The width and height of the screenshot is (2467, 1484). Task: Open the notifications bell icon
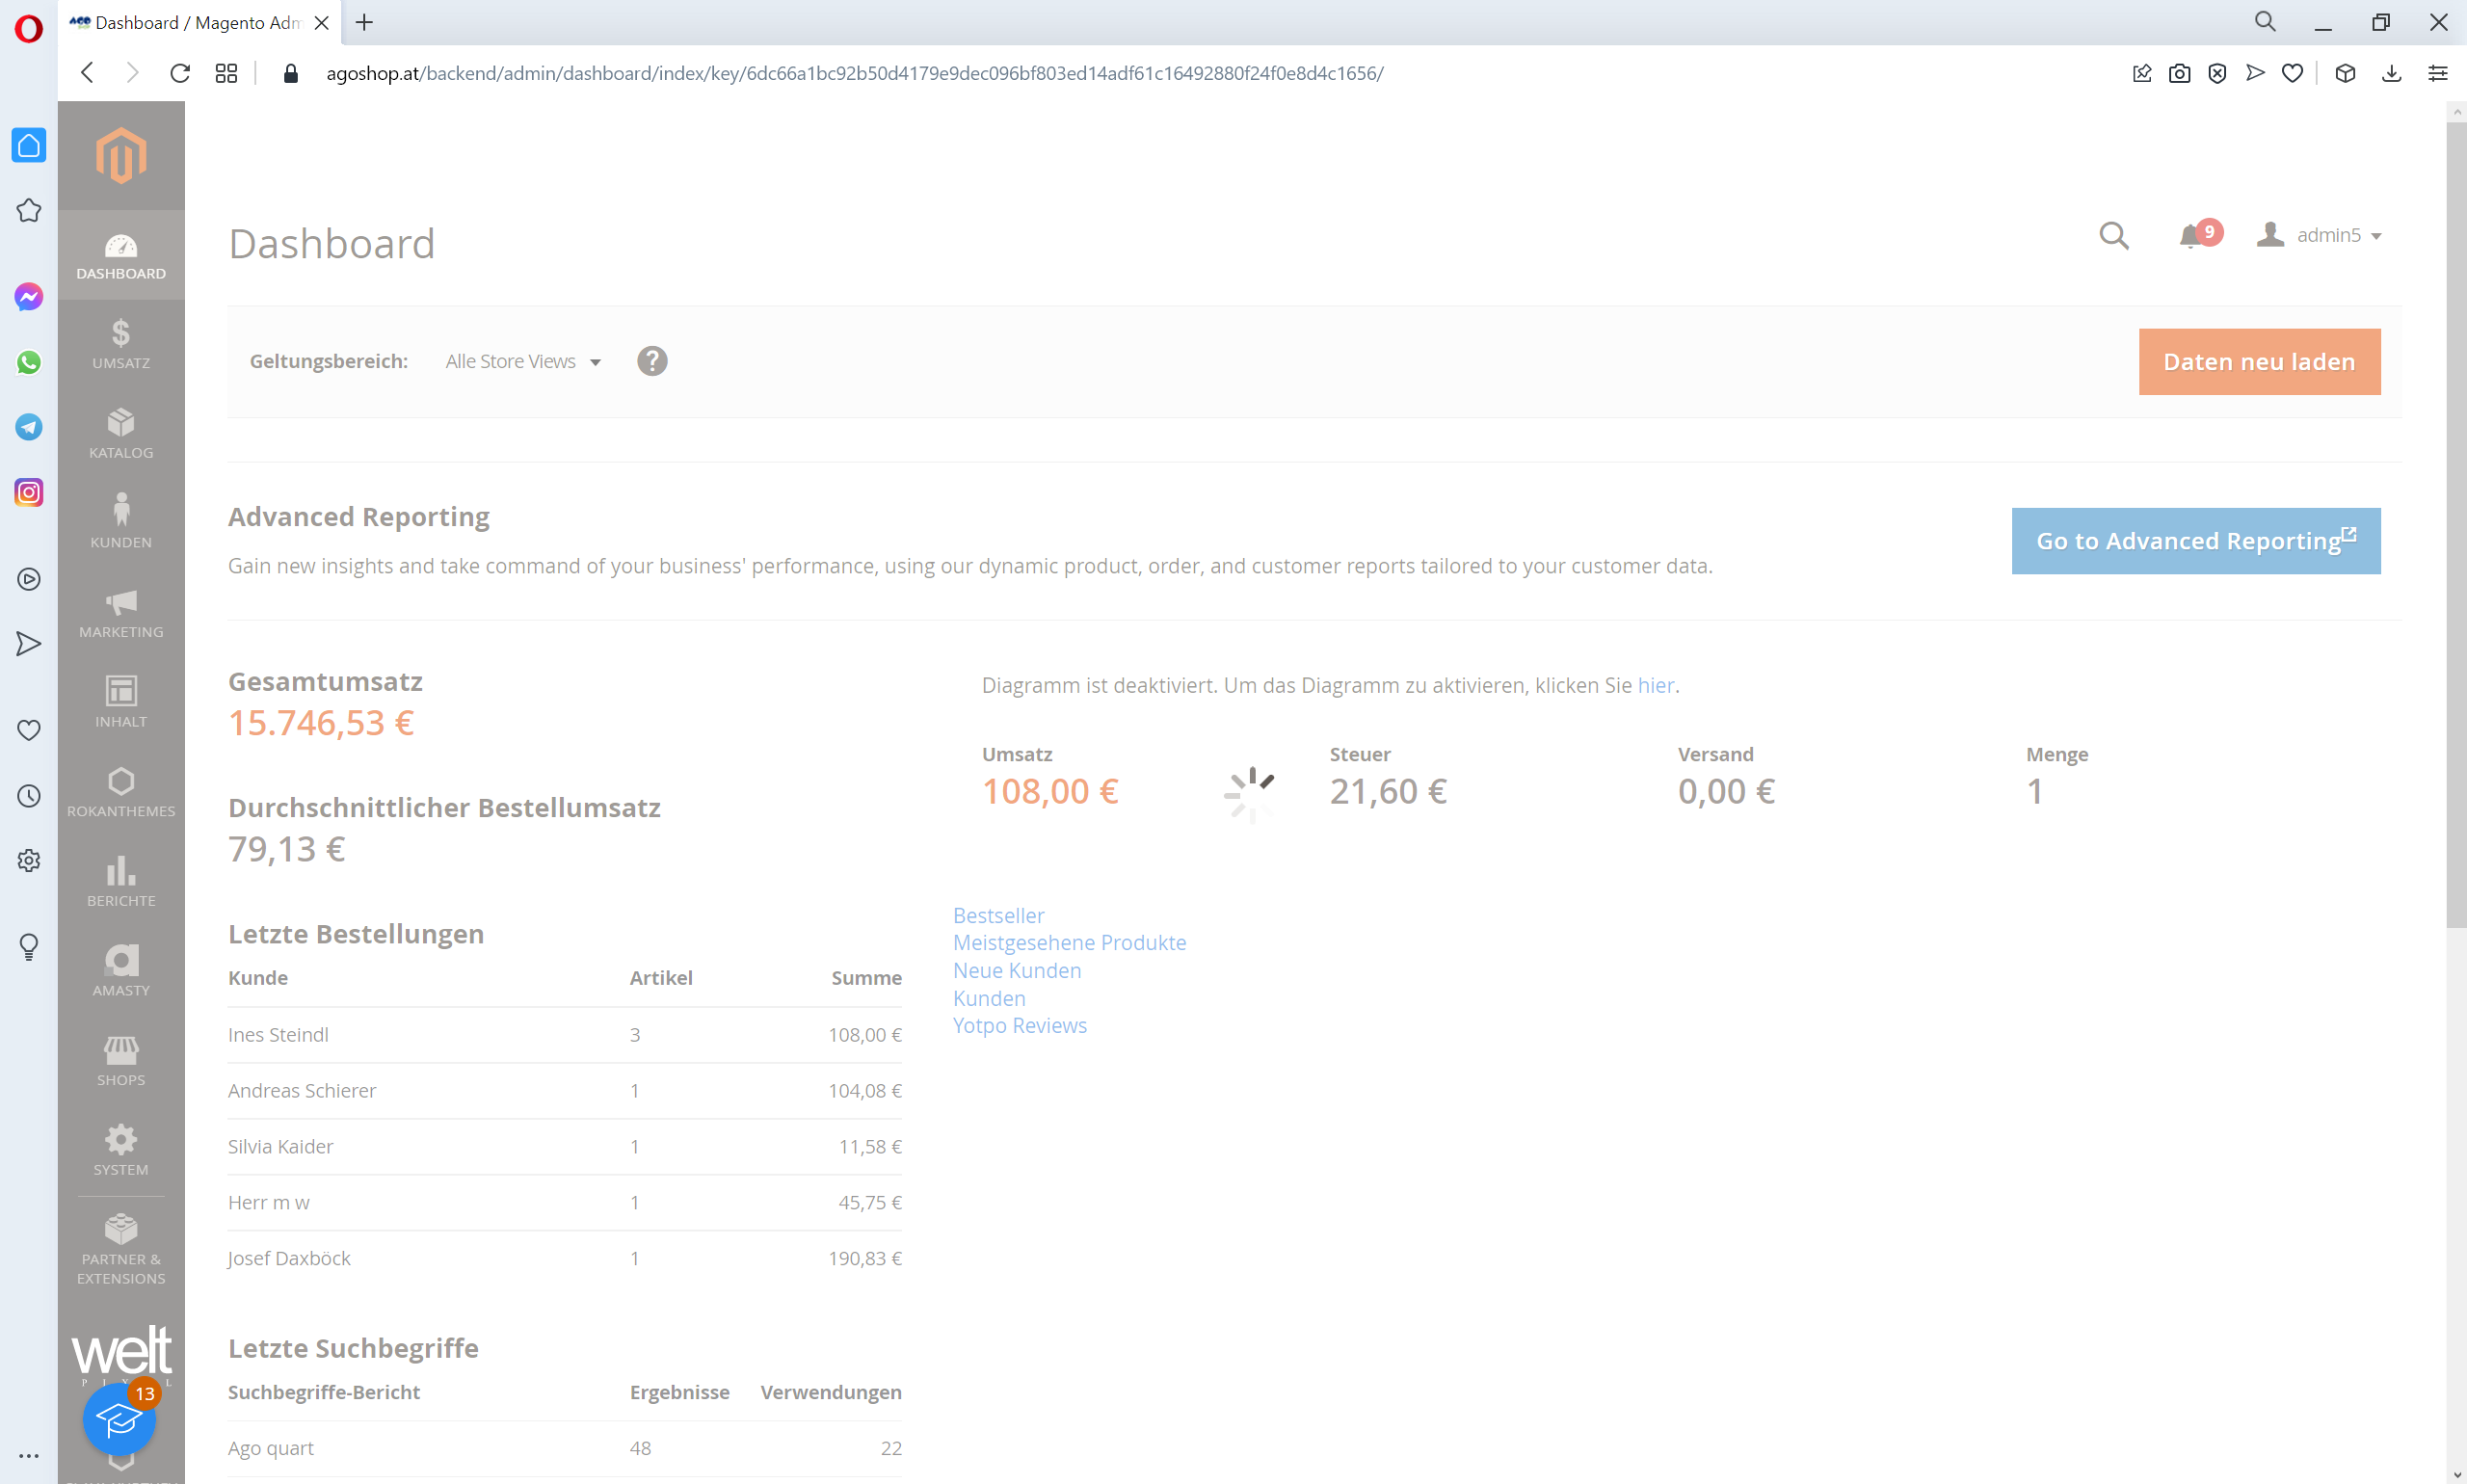[x=2191, y=236]
